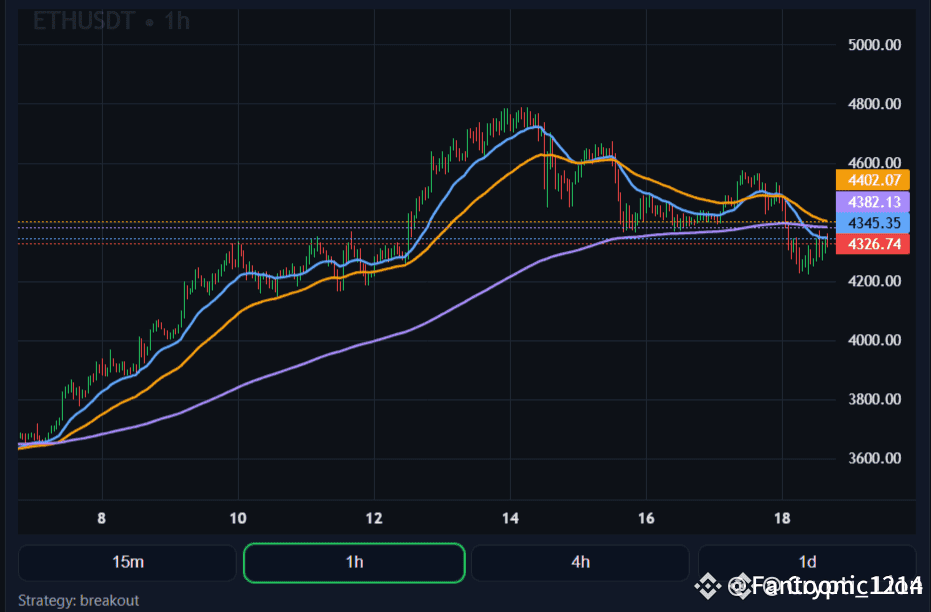This screenshot has width=931, height=612.
Task: Click date 8 on the time axis
Action: pos(102,518)
